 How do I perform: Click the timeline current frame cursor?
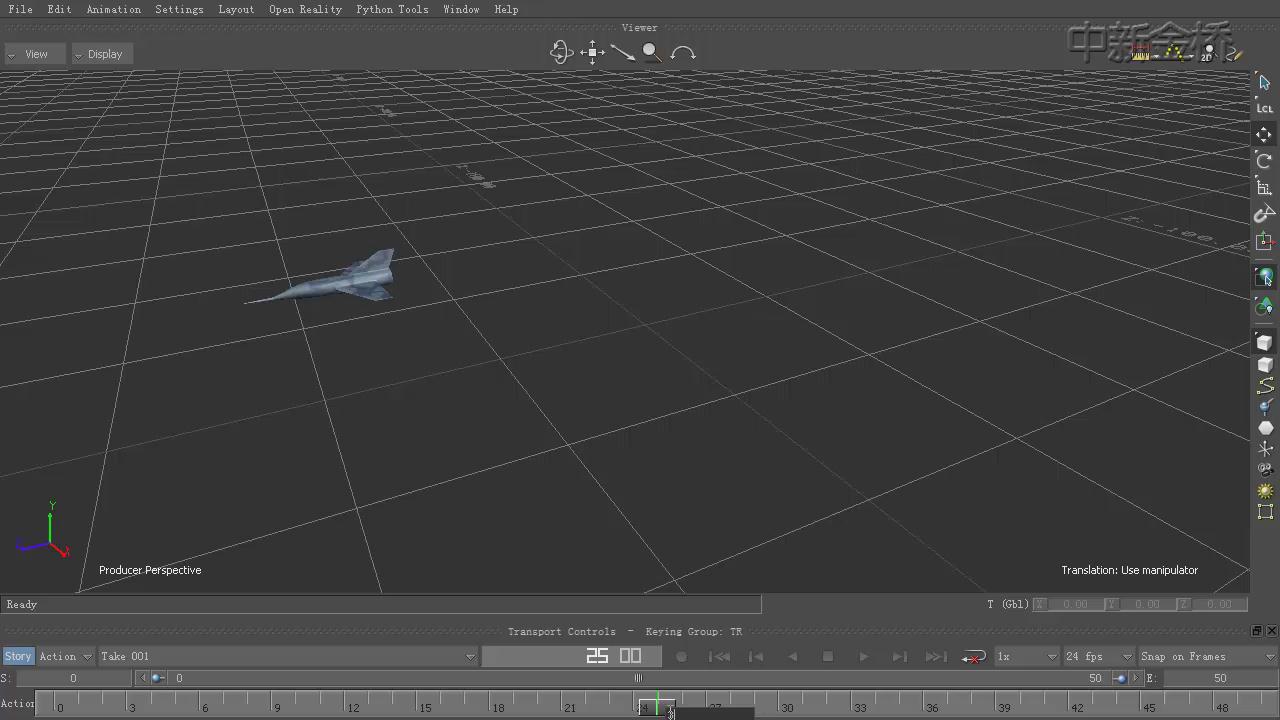click(x=657, y=706)
